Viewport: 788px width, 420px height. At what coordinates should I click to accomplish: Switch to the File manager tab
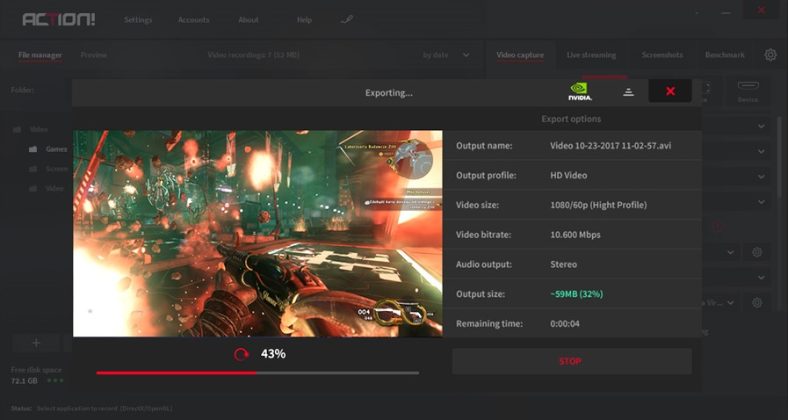[40, 55]
